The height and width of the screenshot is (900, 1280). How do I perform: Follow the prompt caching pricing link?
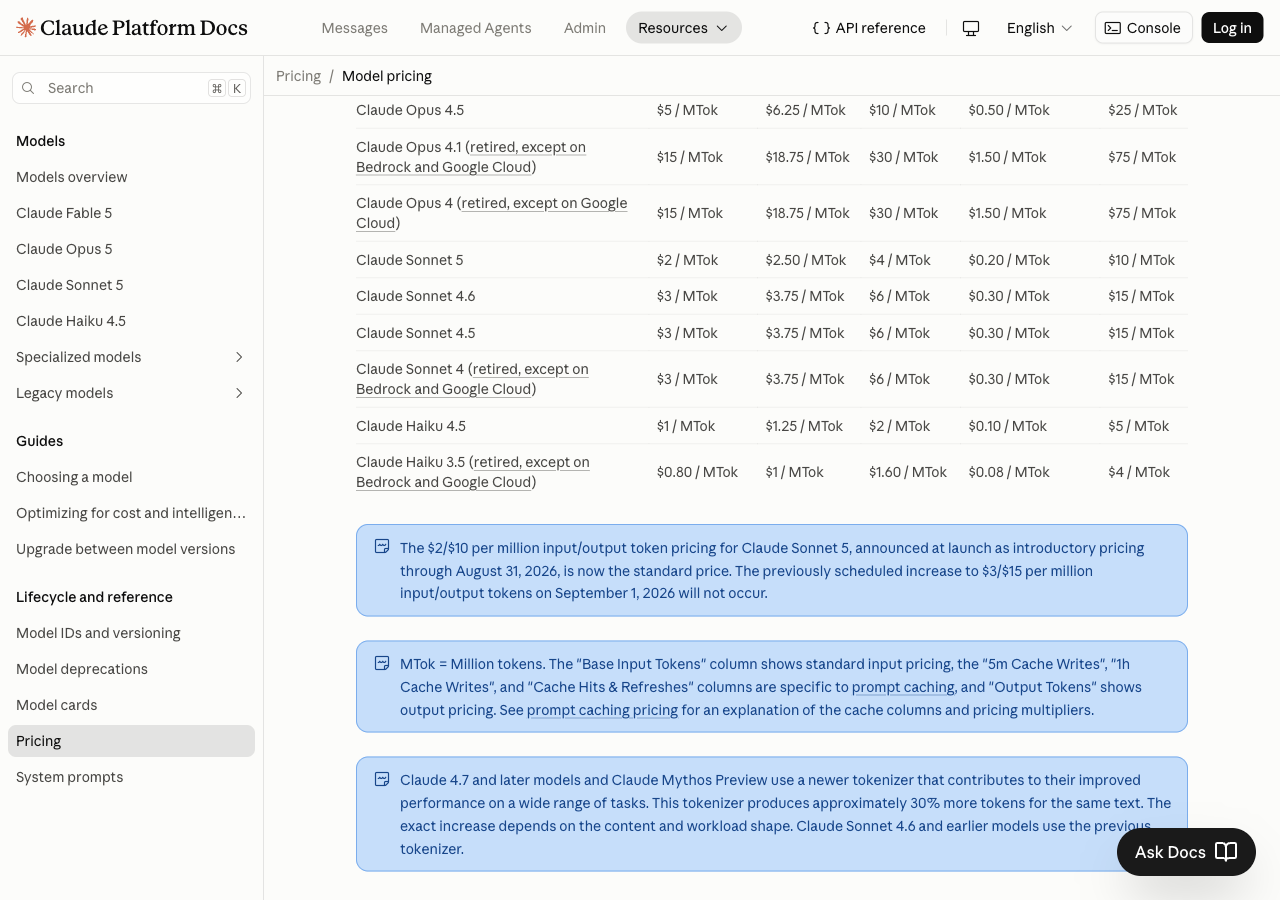click(x=602, y=710)
